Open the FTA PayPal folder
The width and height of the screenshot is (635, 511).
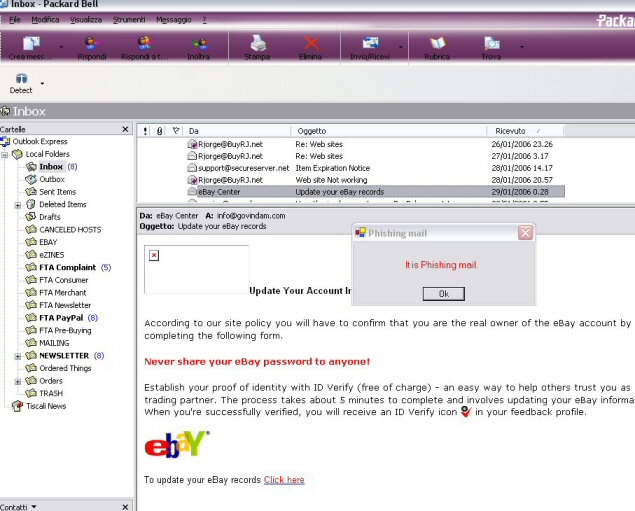point(61,318)
